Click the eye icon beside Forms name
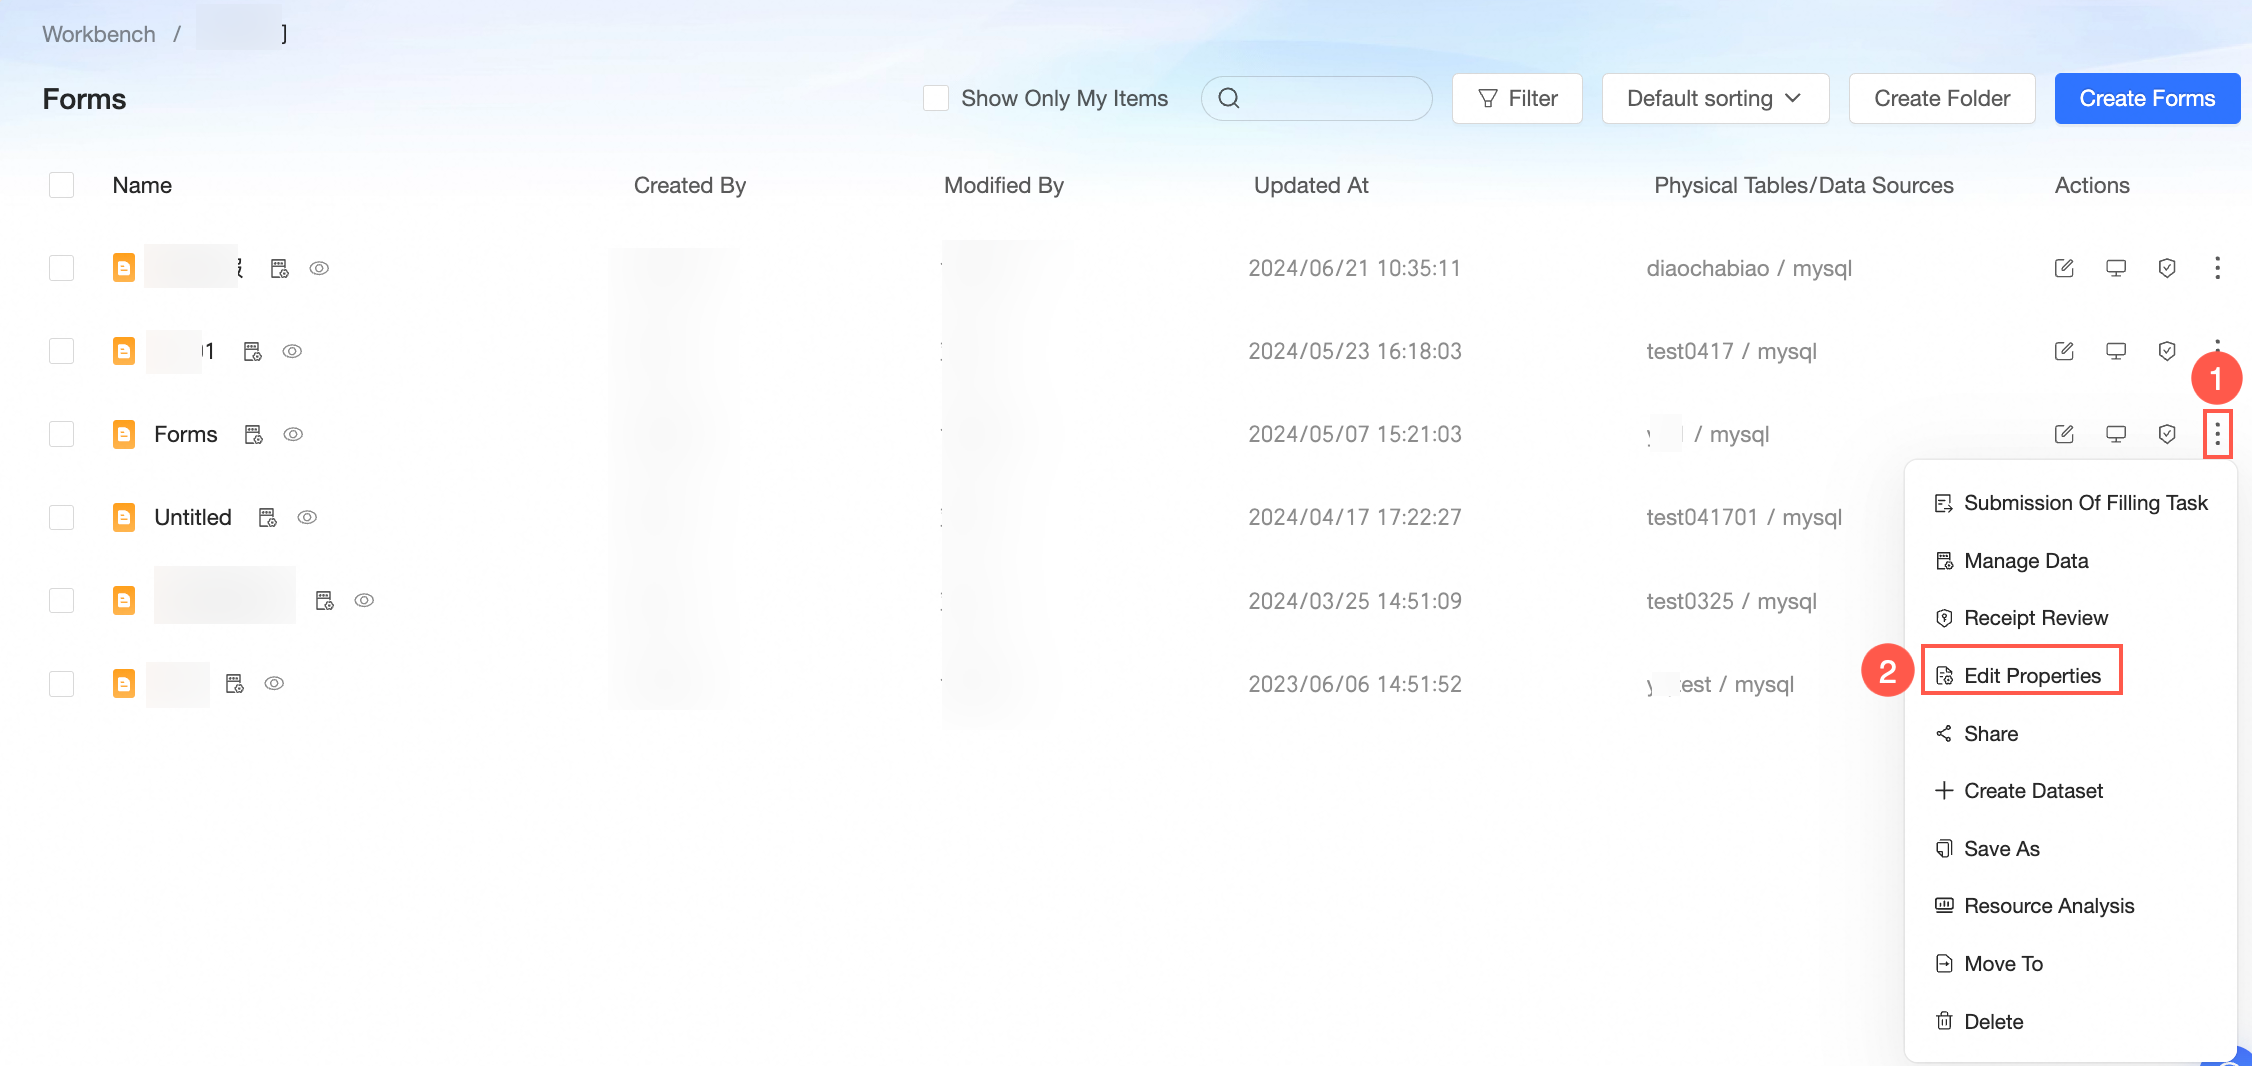Screen dimensions: 2252x1066 [293, 434]
